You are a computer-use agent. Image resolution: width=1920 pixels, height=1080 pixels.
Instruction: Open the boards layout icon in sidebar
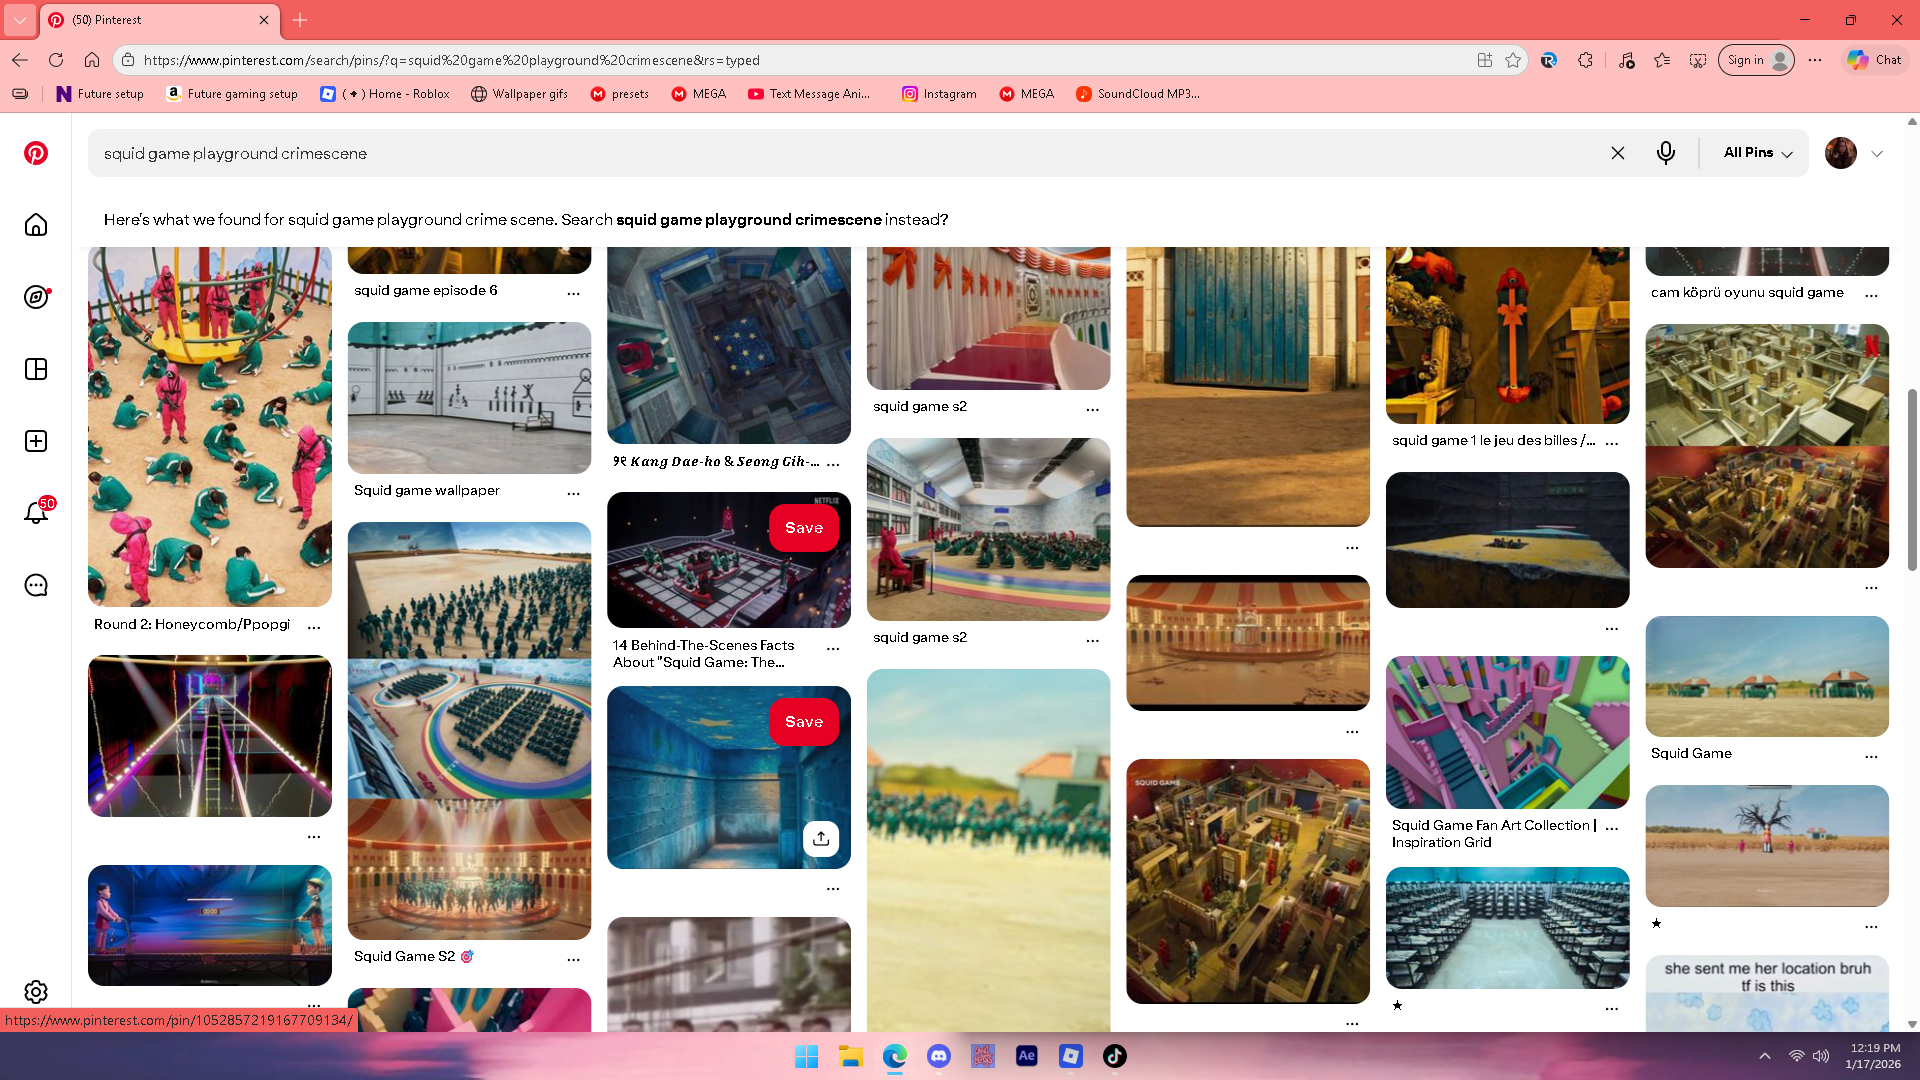[x=36, y=369]
